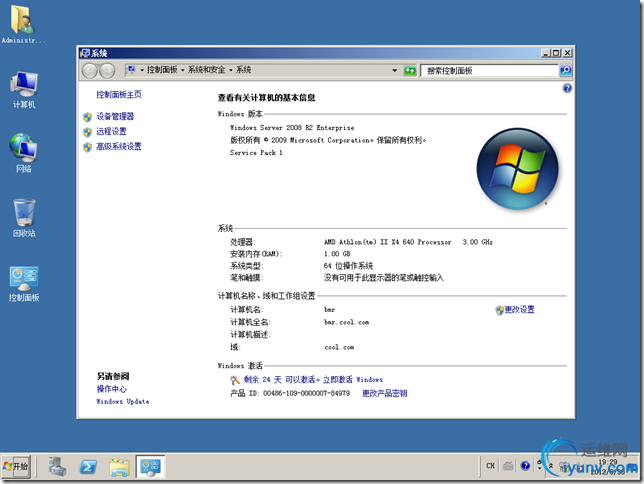Click the activate Windows now link
This screenshot has height=484, width=644.
[x=353, y=379]
